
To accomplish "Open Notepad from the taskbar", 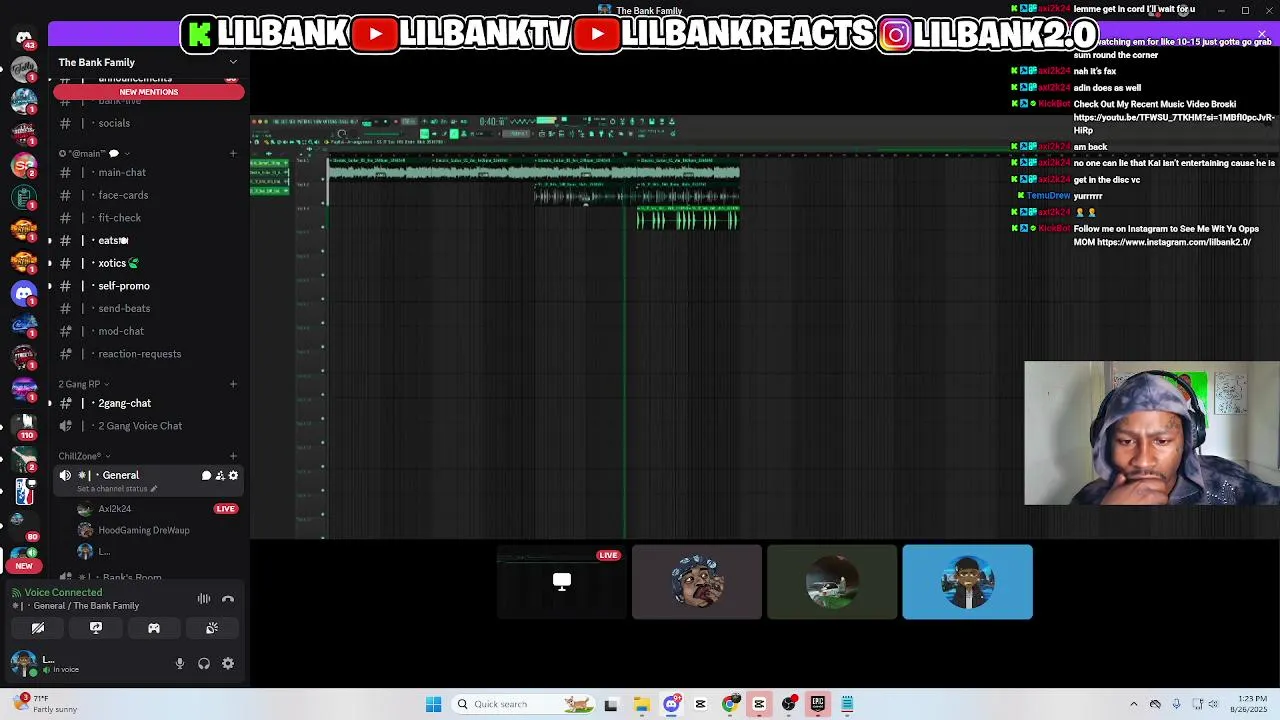I will [847, 704].
